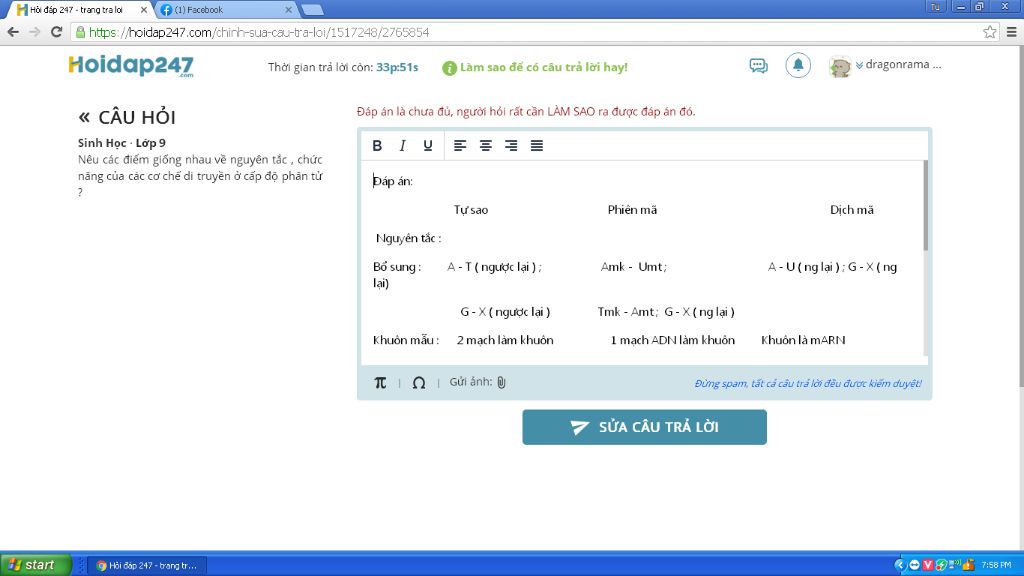
Task: Click the dragonrama user avatar
Action: (840, 67)
